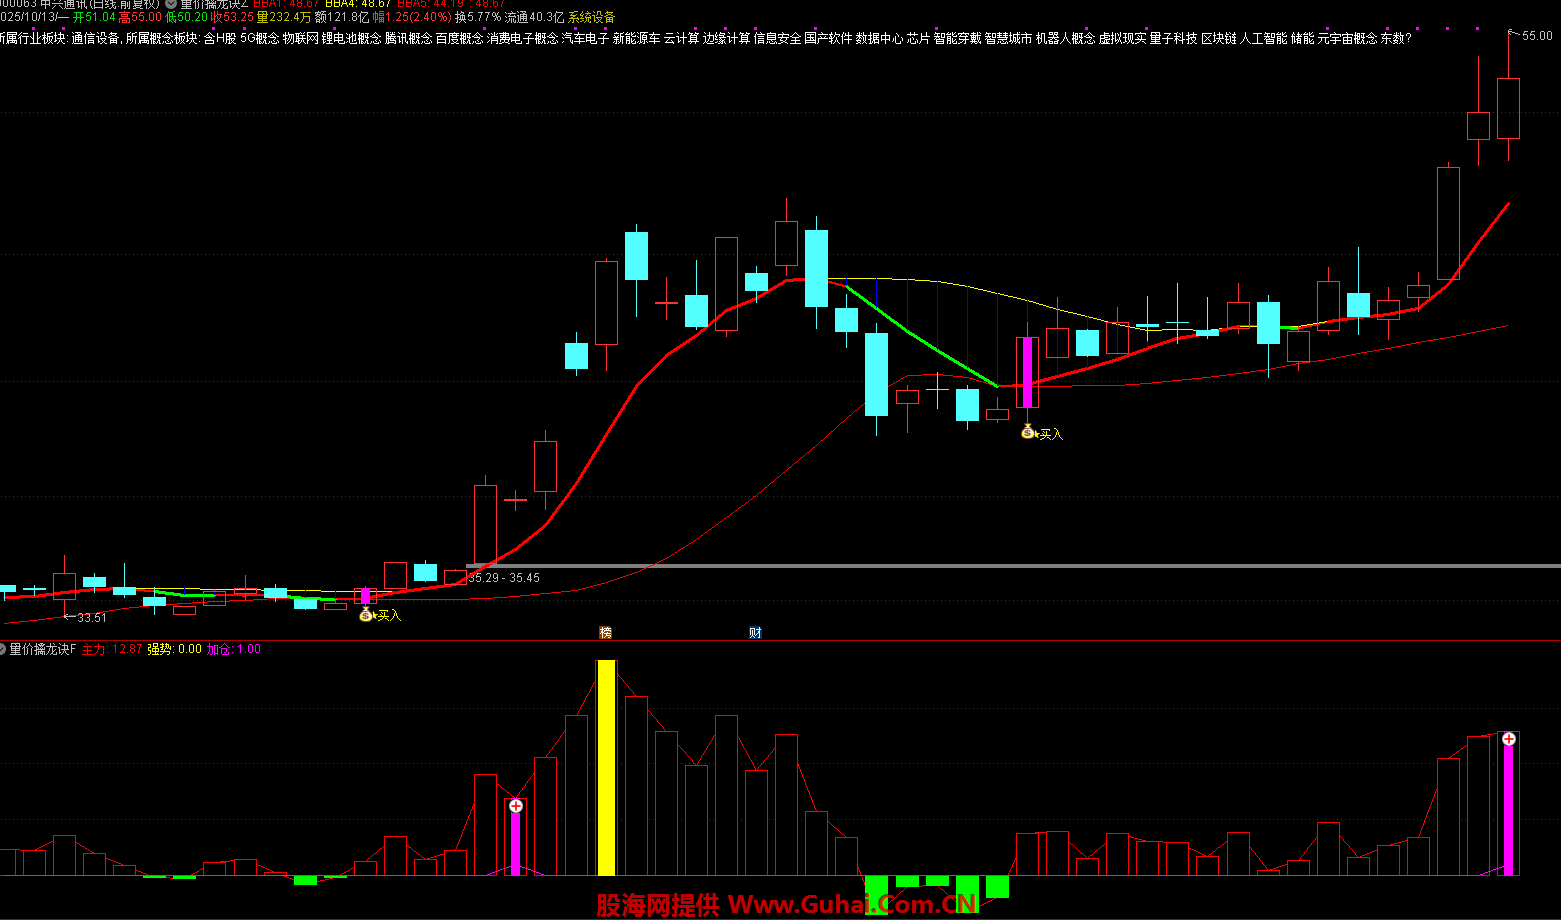1561x920 pixels.
Task: Click the first 买入 money bag icon
Action: click(x=366, y=614)
